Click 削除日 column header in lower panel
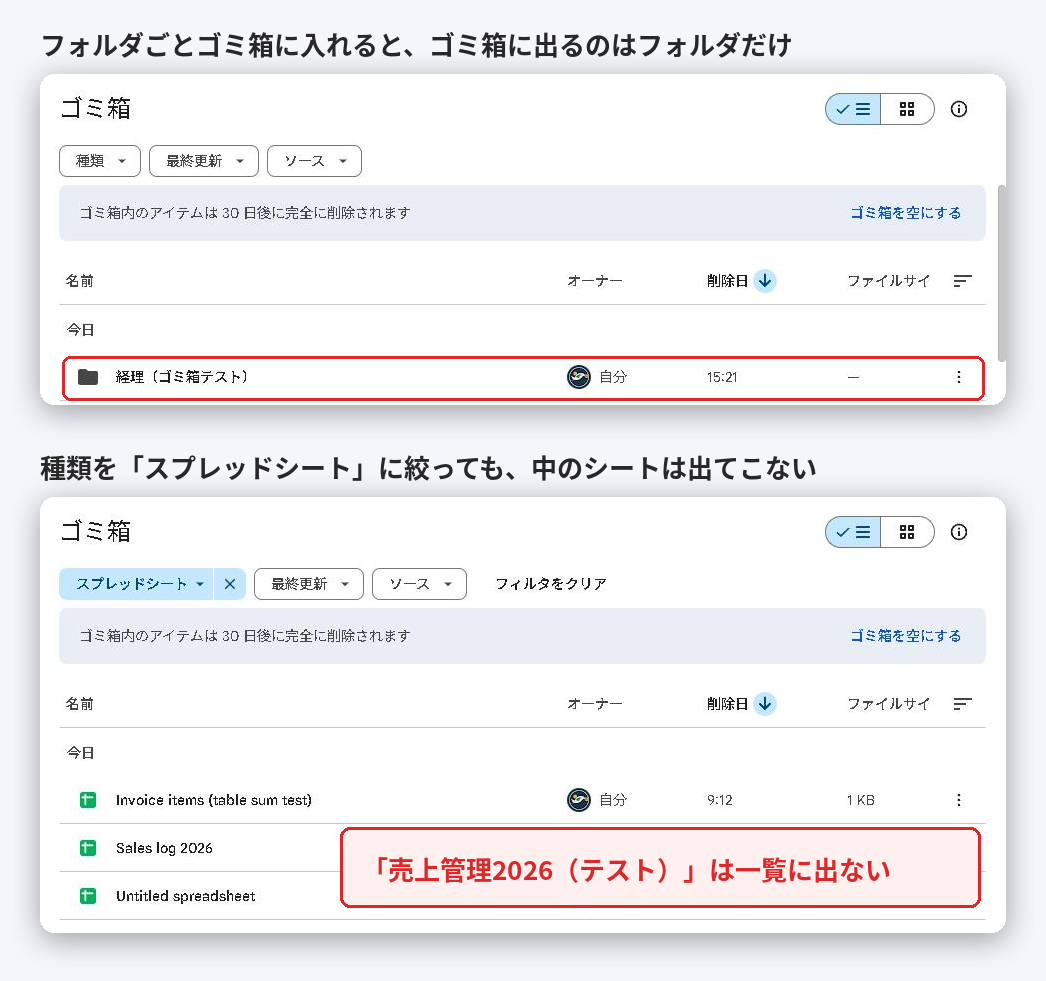Image resolution: width=1046 pixels, height=981 pixels. pos(727,704)
